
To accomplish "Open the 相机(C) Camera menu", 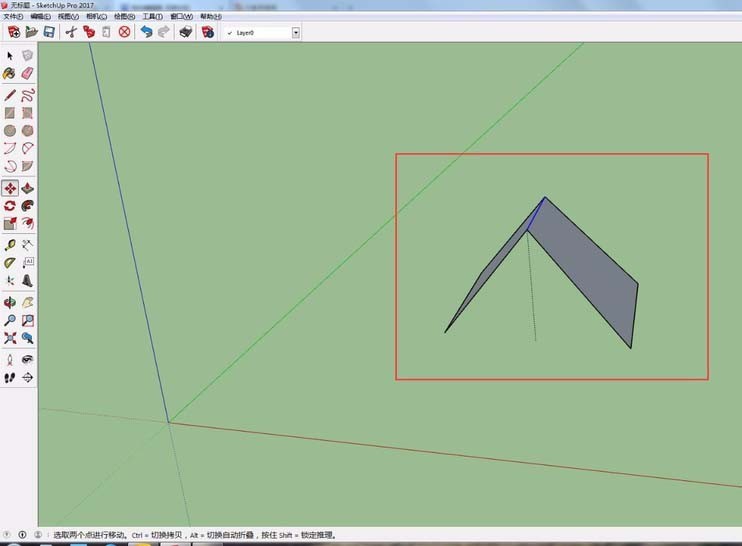I will [97, 16].
